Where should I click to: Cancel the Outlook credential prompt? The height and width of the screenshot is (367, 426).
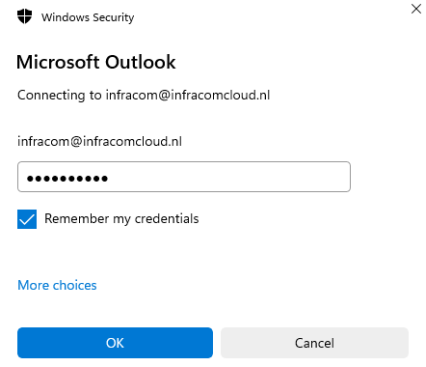click(x=314, y=343)
